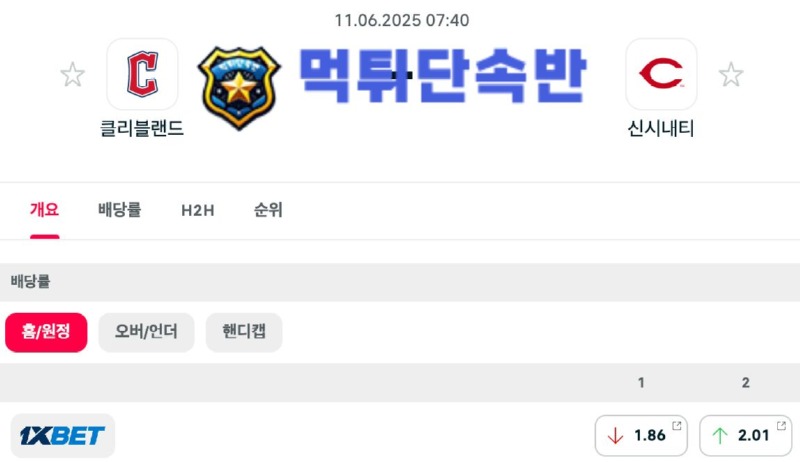The image size is (800, 462).
Task: Select the 오버/언더 odds filter
Action: 146,332
